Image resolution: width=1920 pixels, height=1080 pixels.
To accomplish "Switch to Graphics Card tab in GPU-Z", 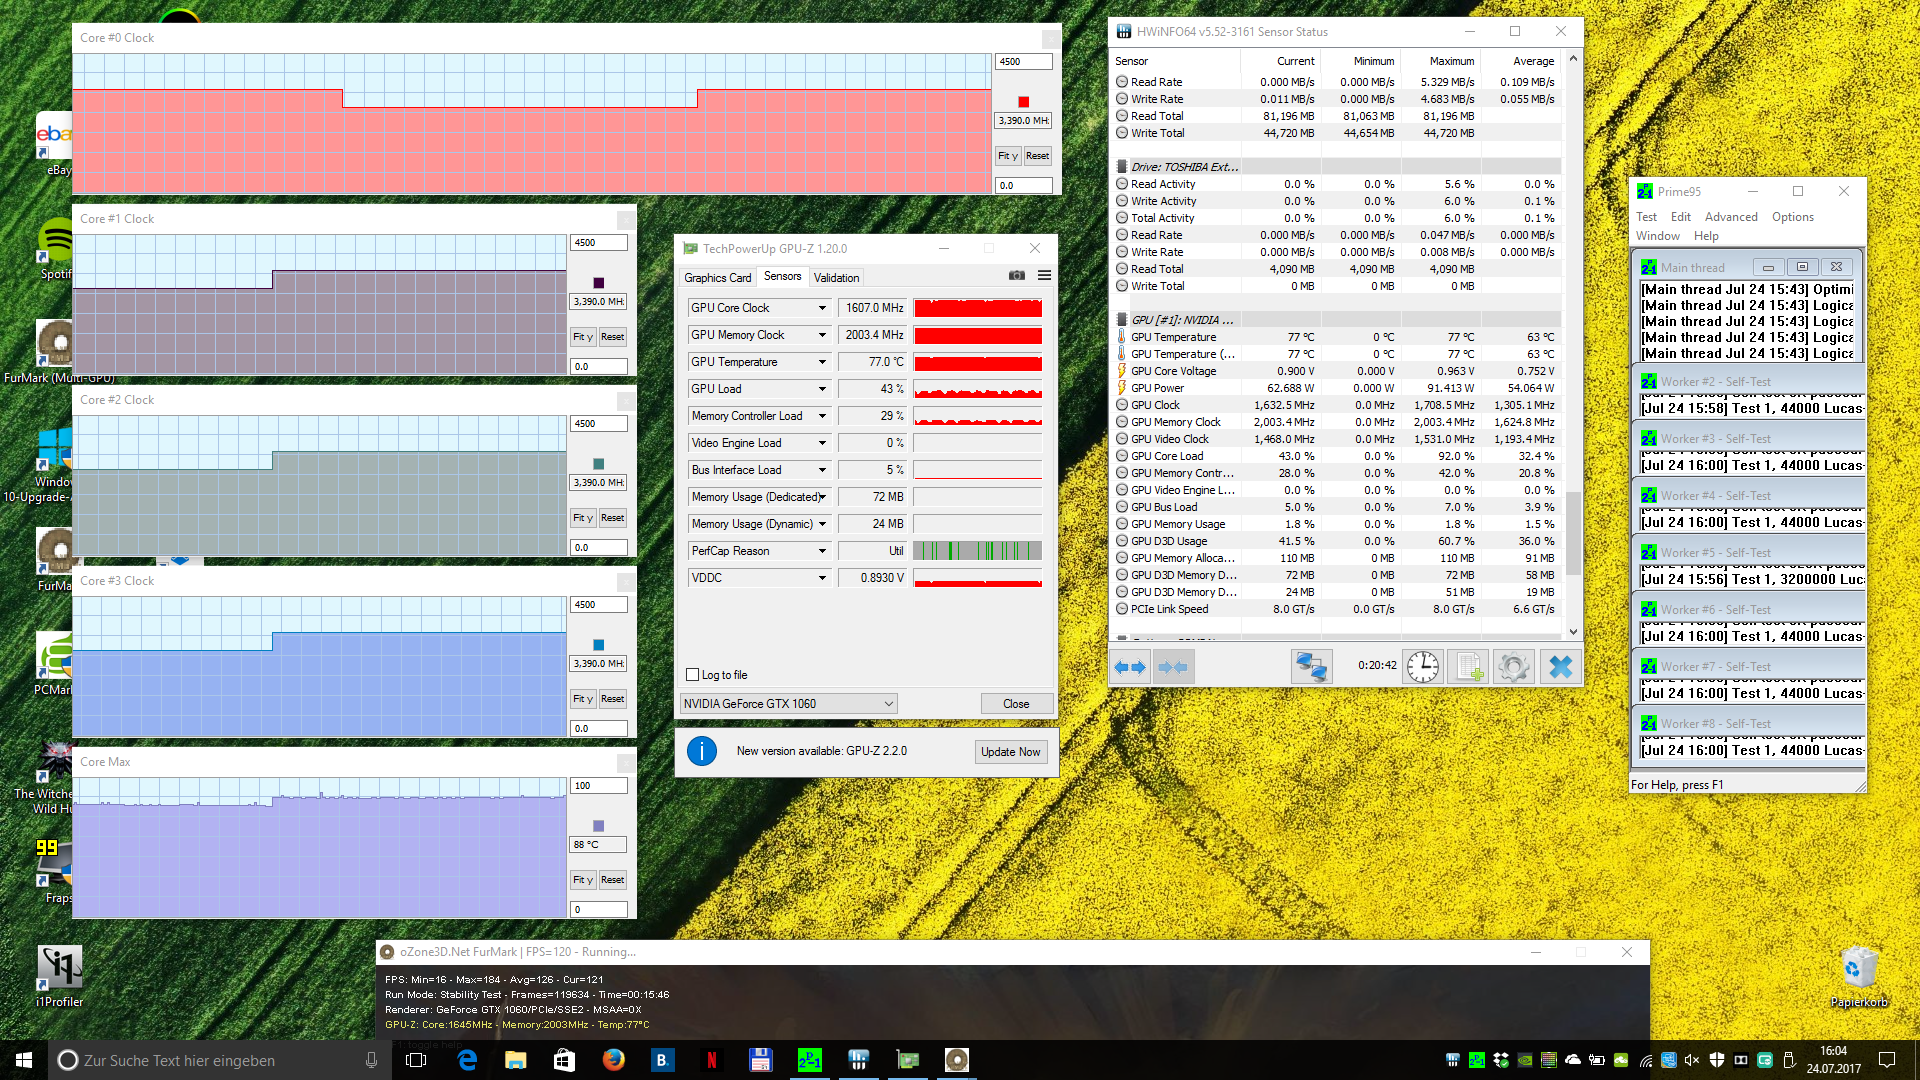I will click(x=717, y=278).
